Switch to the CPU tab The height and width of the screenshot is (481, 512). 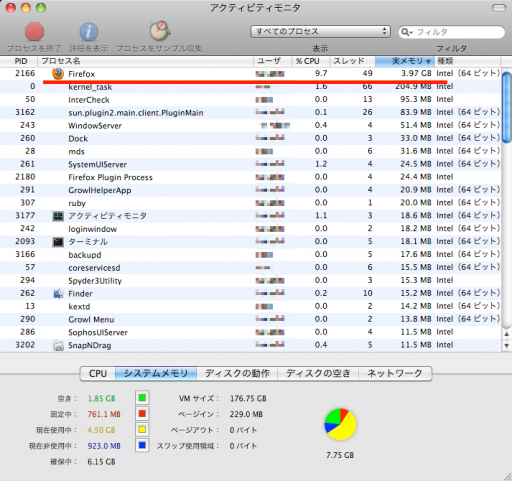[98, 373]
